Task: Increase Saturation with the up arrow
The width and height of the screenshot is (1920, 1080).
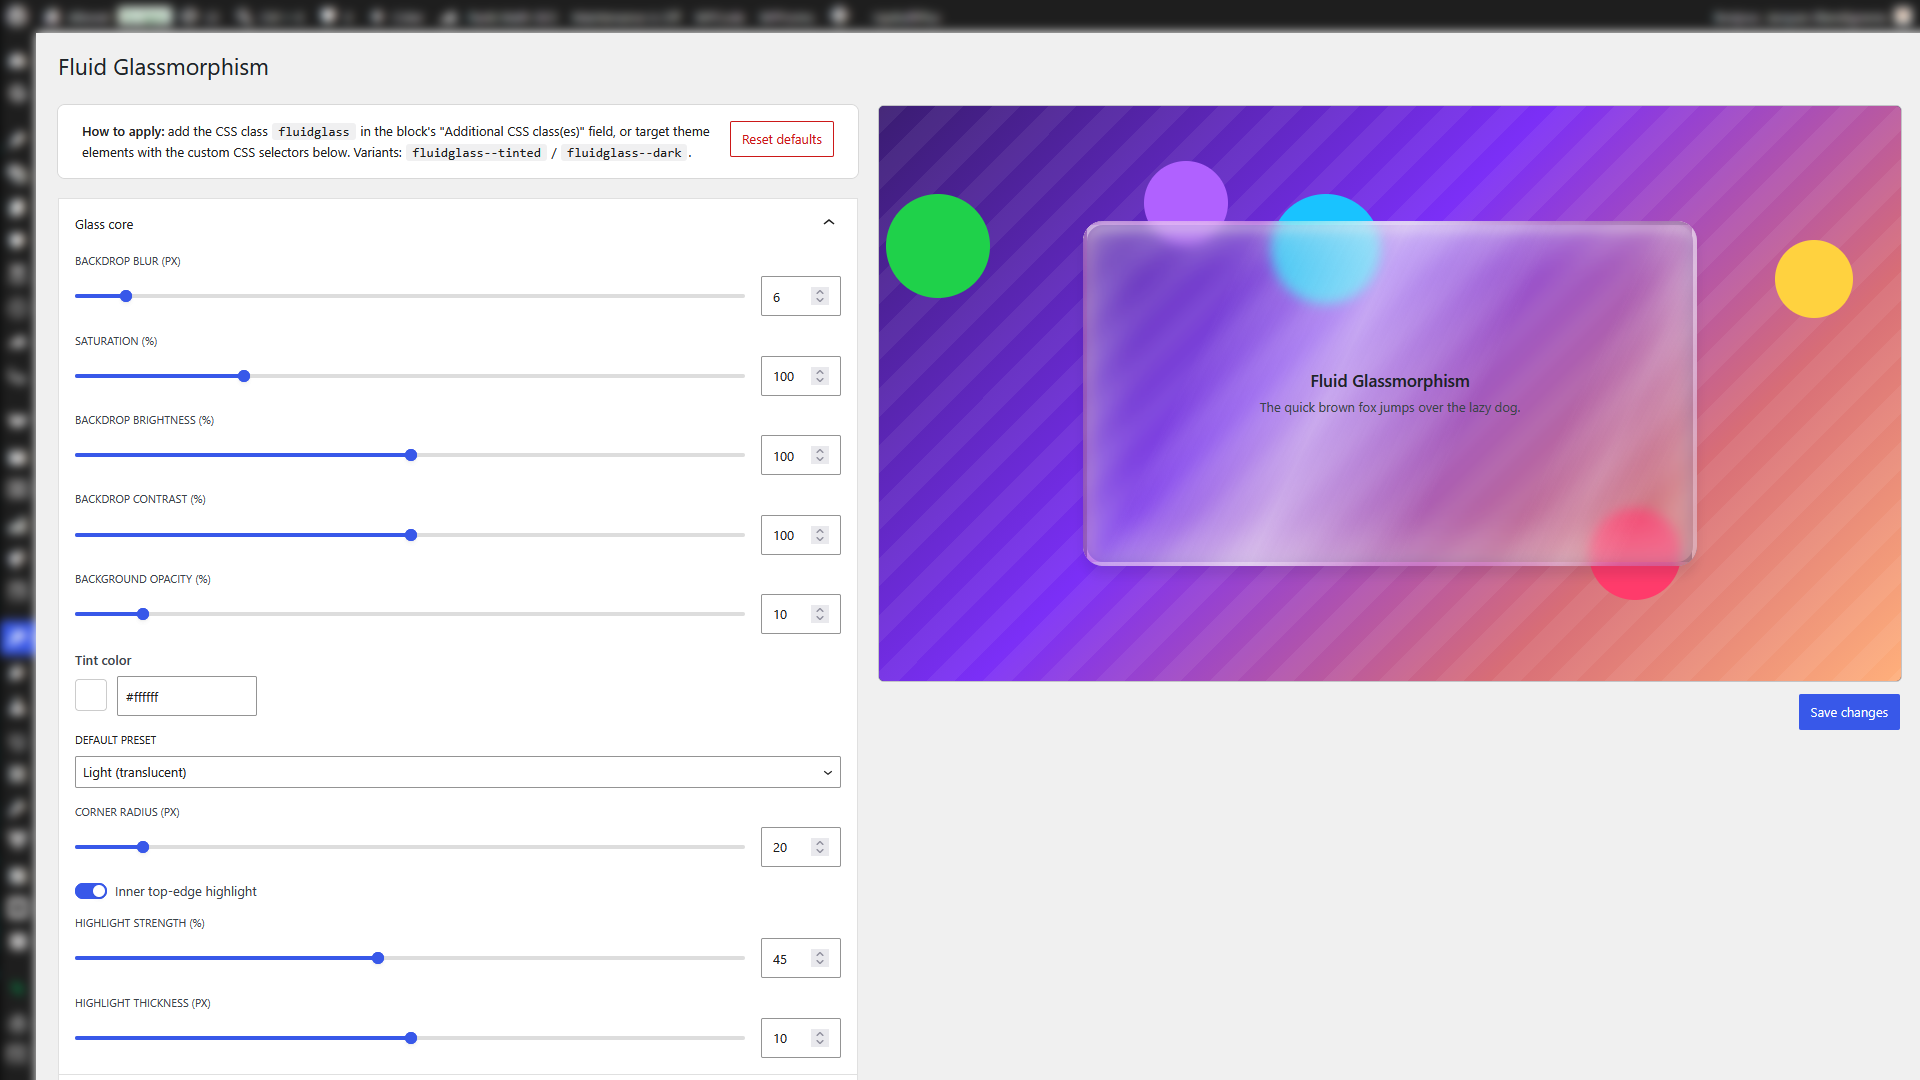Action: point(820,372)
